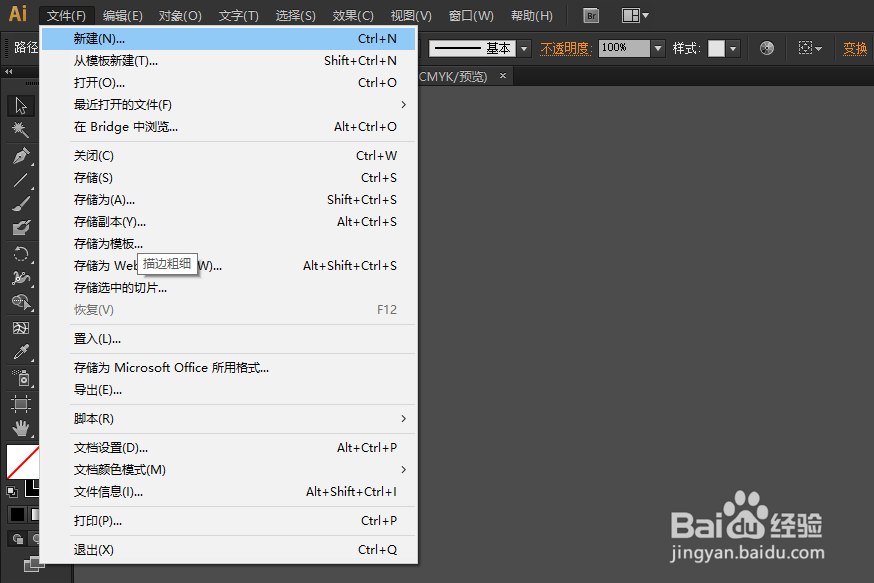Select the Artboard tool
The width and height of the screenshot is (874, 583).
click(x=21, y=404)
